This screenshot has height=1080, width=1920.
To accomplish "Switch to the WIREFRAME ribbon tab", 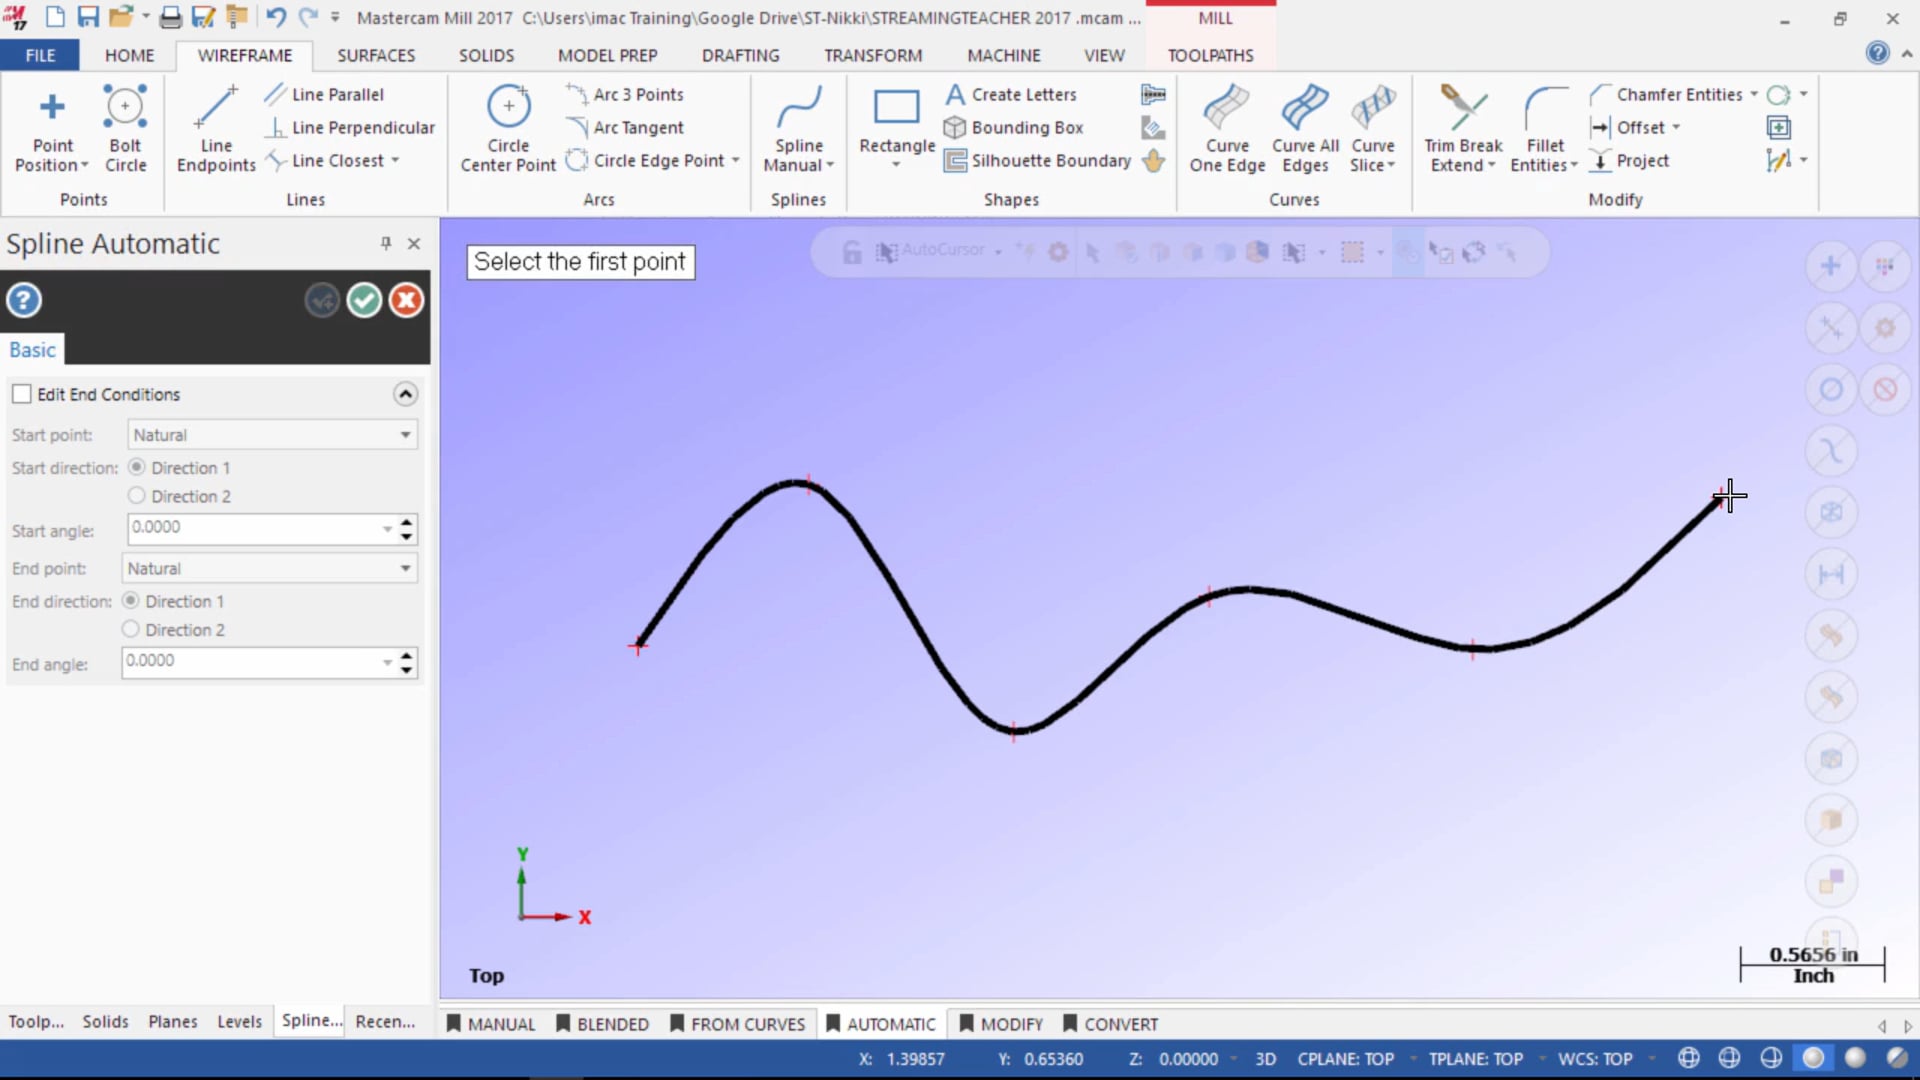I will pyautogui.click(x=244, y=55).
